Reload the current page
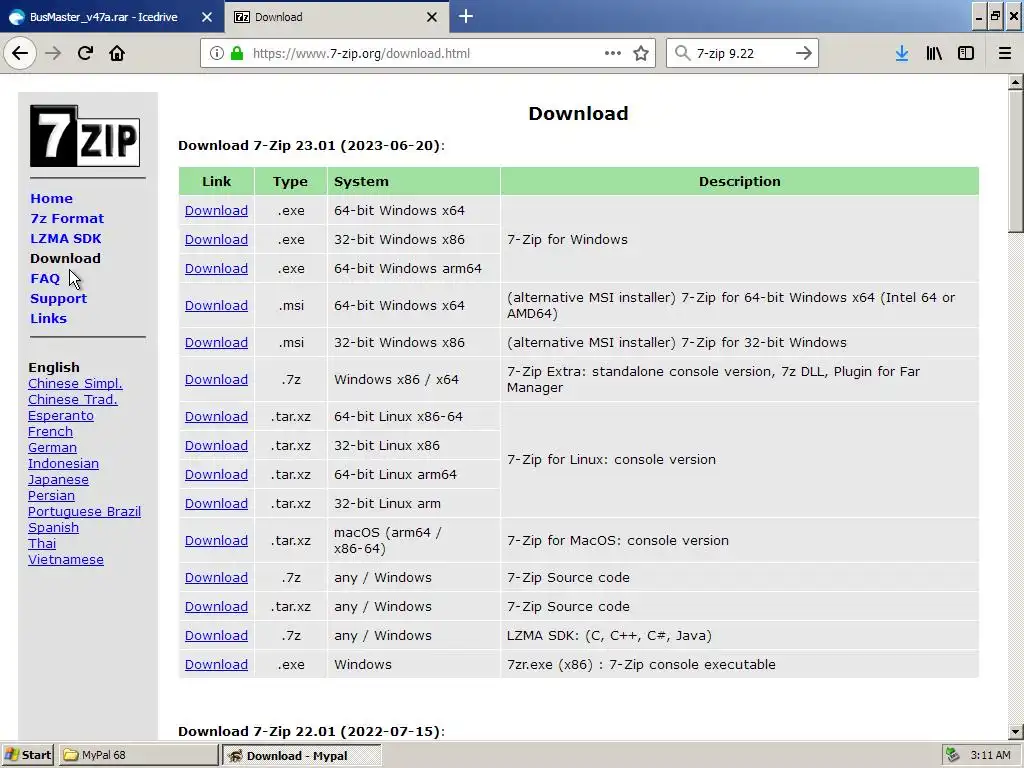 point(85,53)
